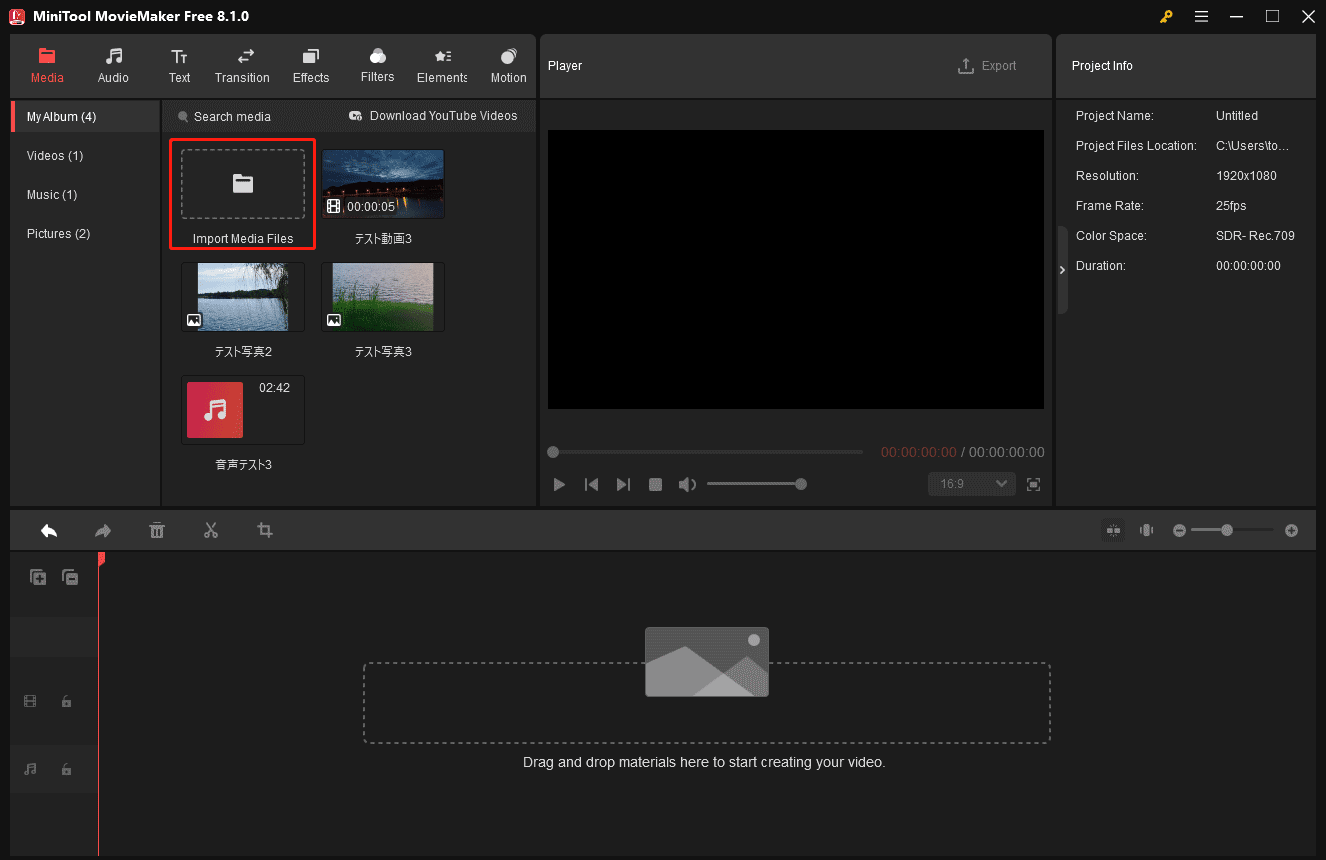Switch to the Motion tab
The width and height of the screenshot is (1326, 860).
(x=508, y=66)
